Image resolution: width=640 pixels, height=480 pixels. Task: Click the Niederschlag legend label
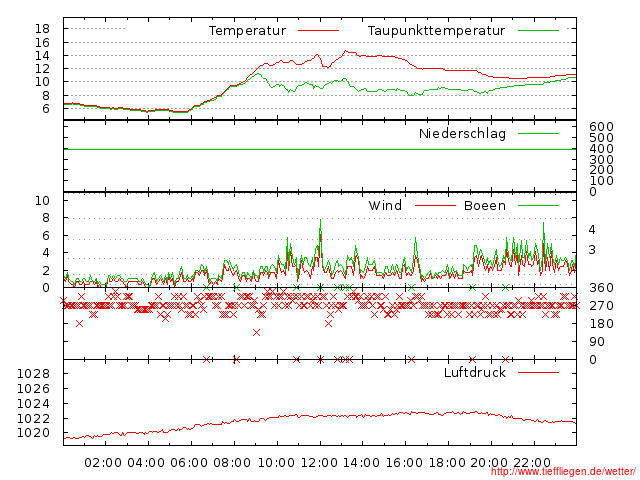(462, 133)
